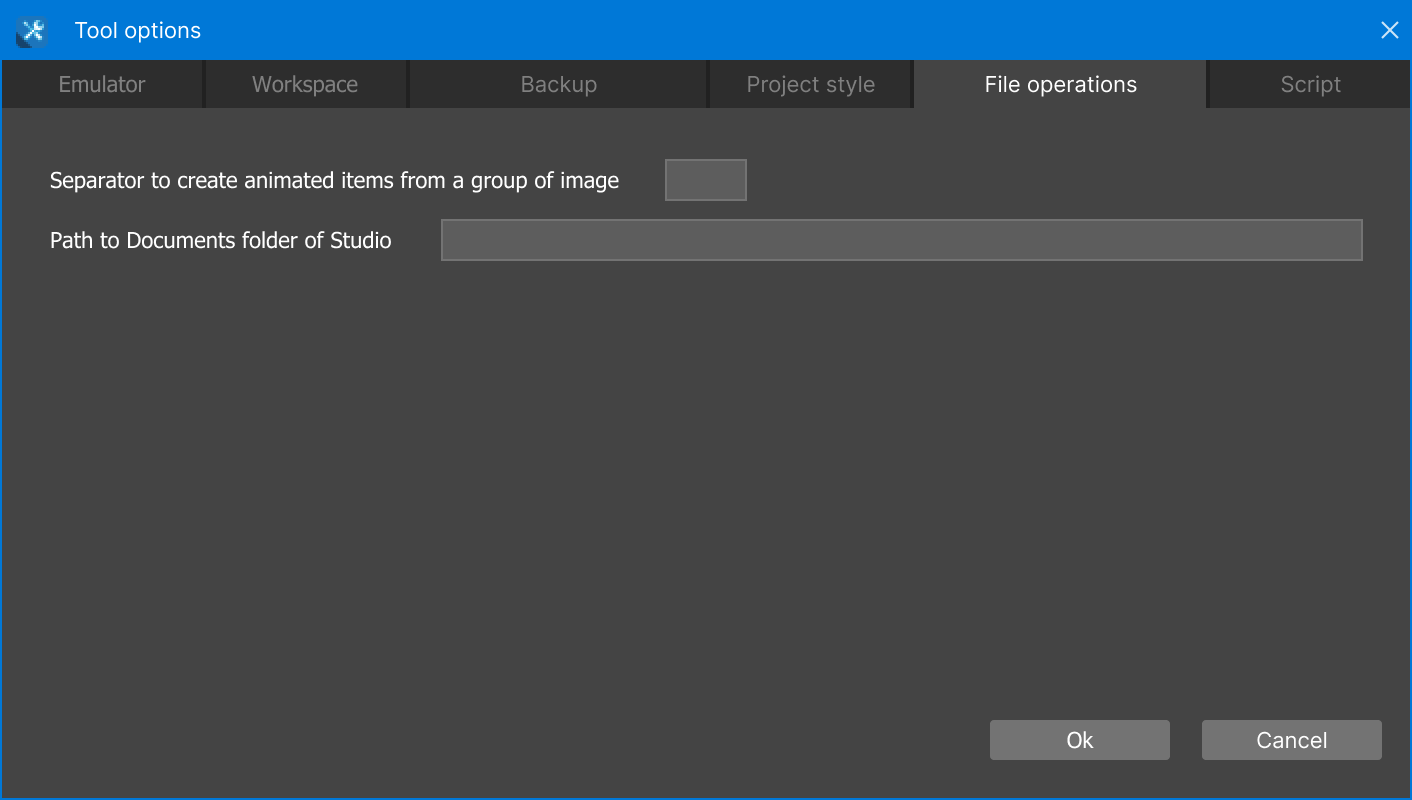The height and width of the screenshot is (800, 1412).
Task: Go to the Project style tab
Action: pos(810,85)
